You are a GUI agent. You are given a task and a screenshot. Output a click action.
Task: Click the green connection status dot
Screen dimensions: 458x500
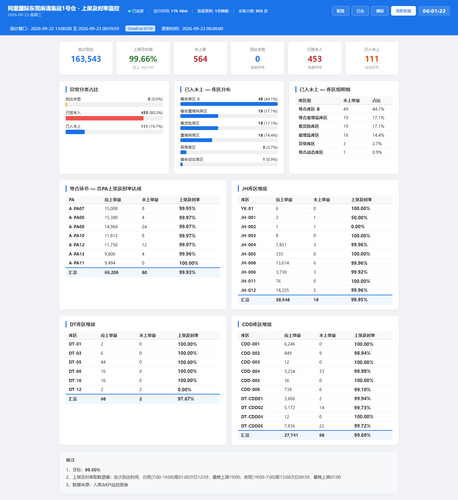[x=130, y=11]
